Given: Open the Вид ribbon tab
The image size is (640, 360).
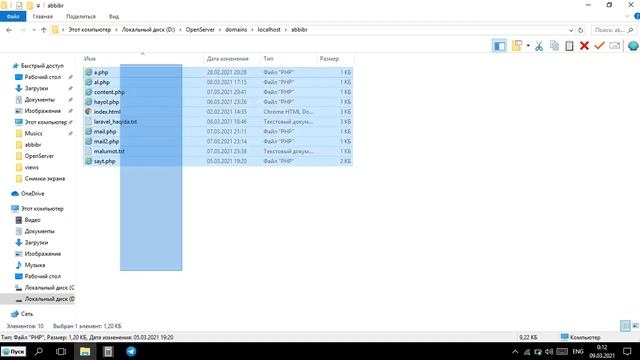Looking at the screenshot, I should coord(114,16).
